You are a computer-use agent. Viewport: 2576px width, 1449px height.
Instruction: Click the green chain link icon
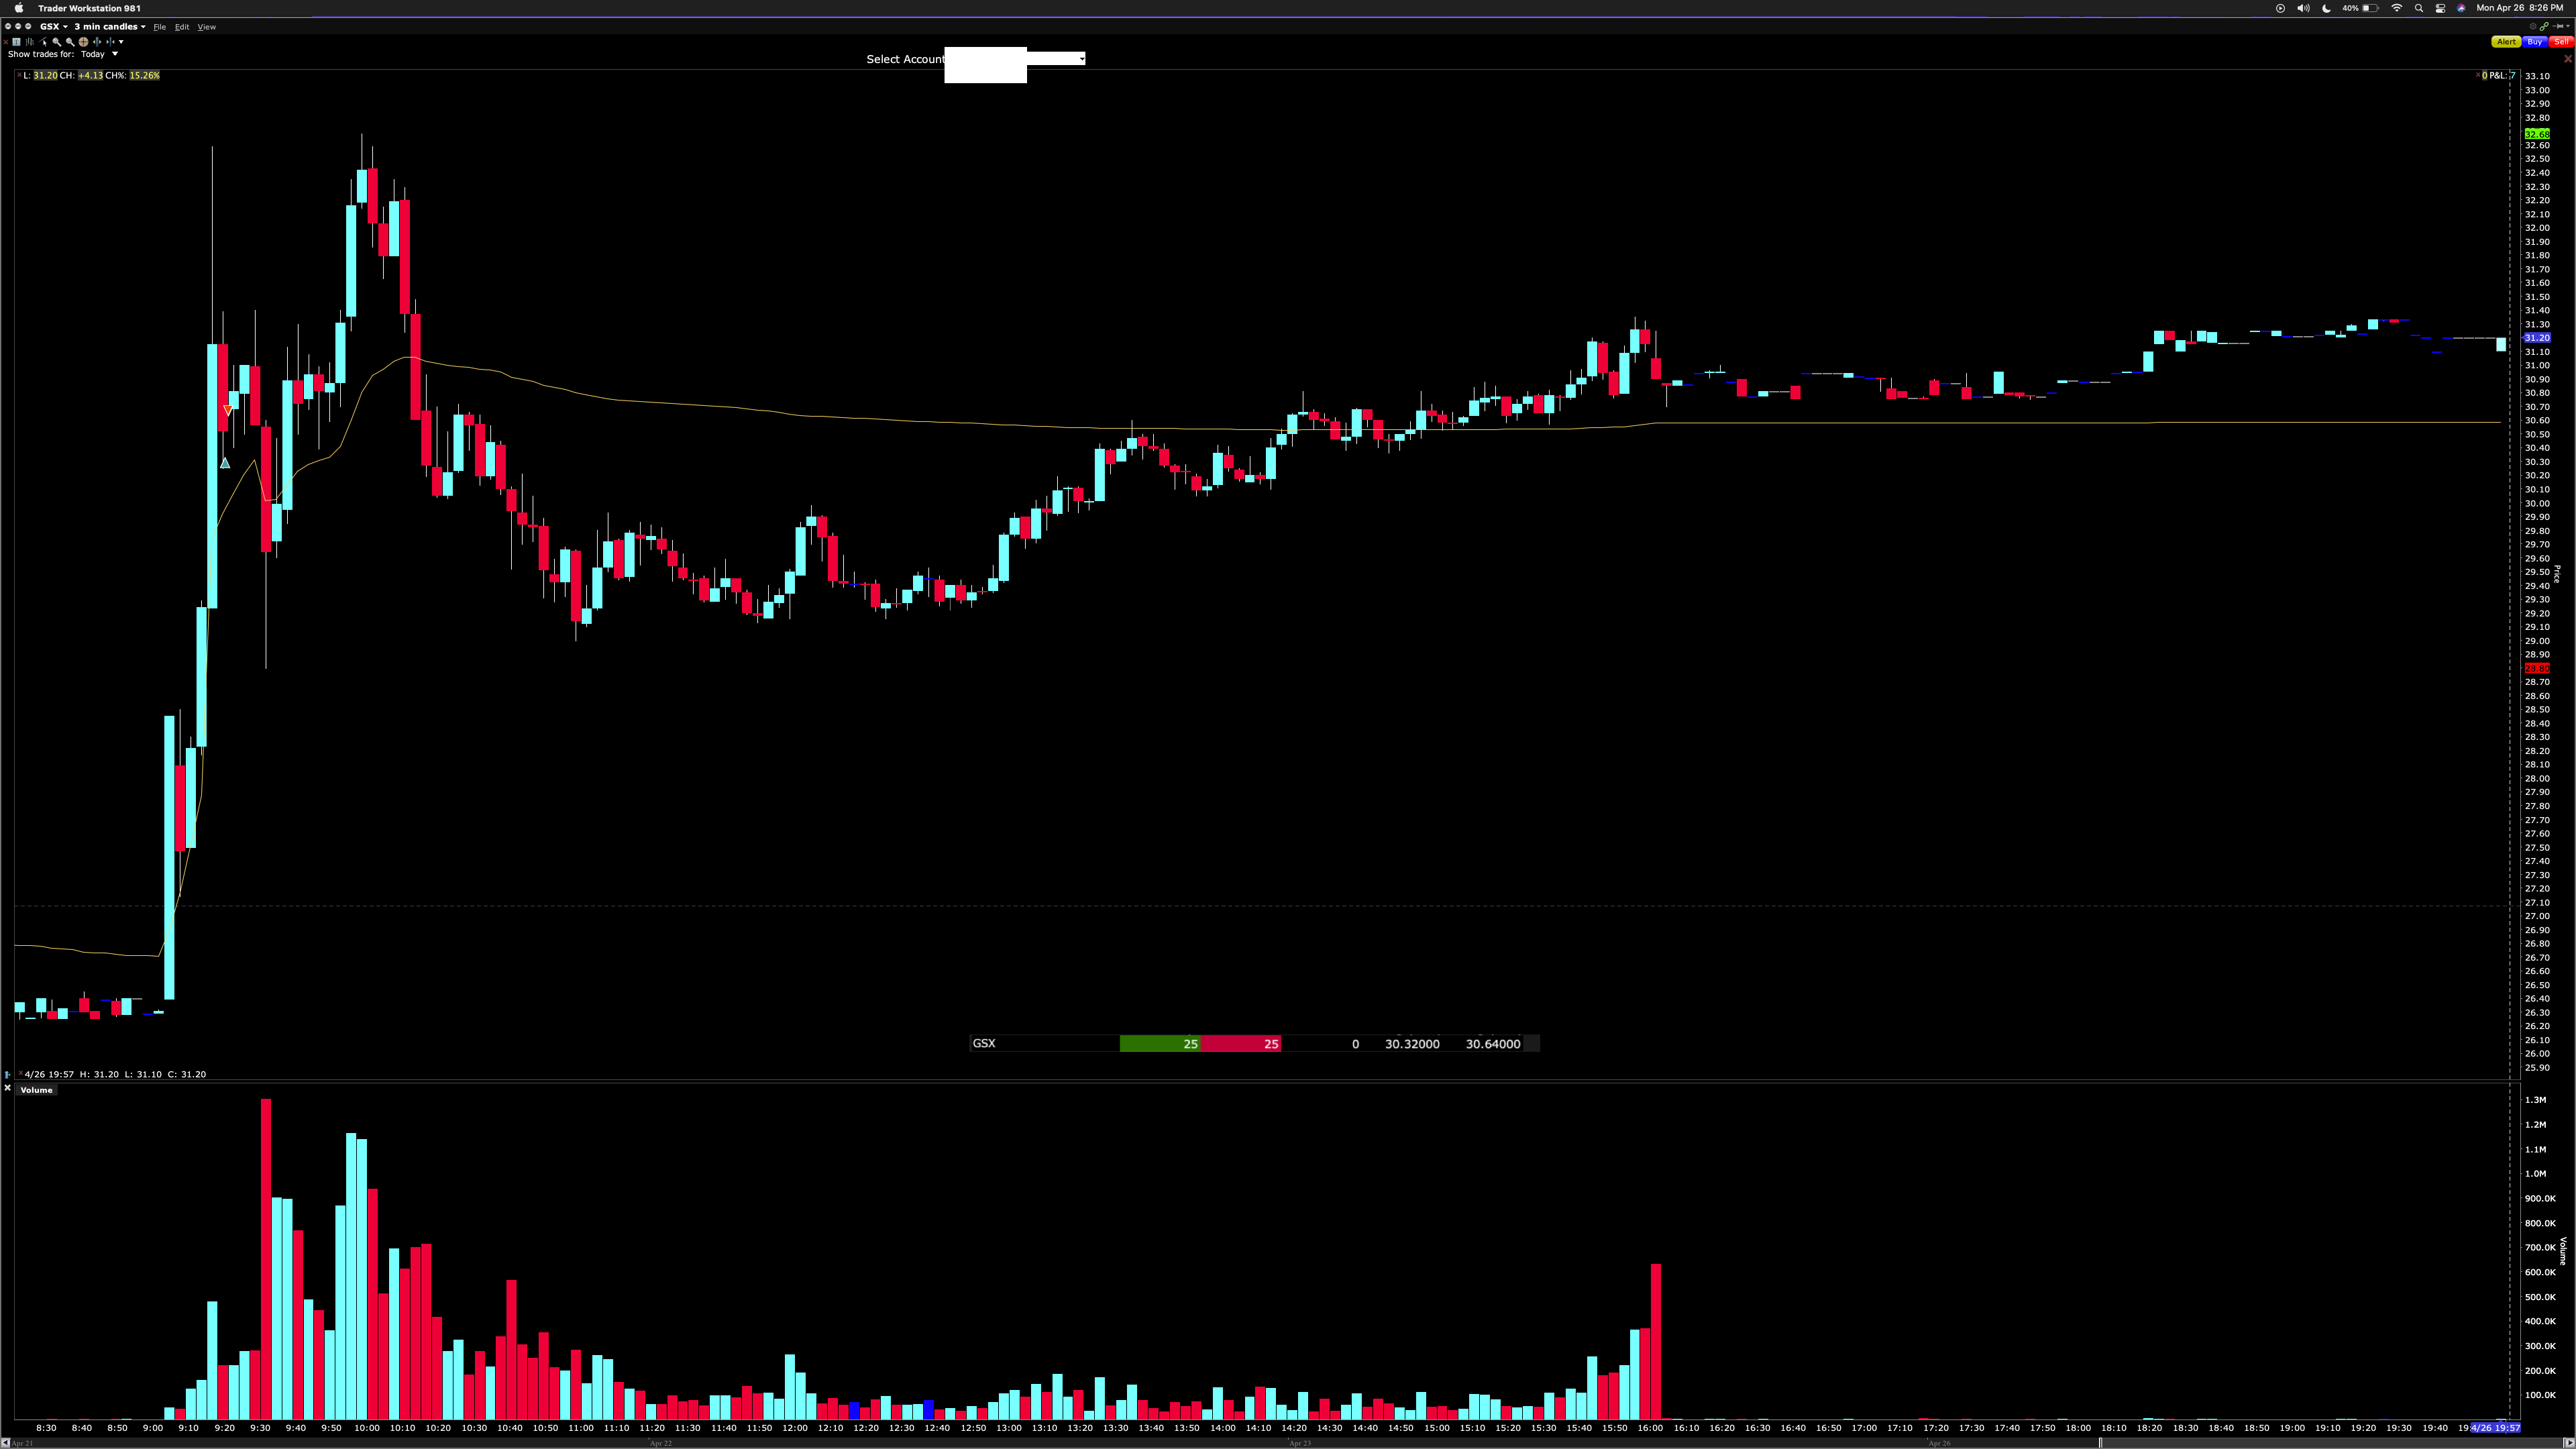point(2544,27)
